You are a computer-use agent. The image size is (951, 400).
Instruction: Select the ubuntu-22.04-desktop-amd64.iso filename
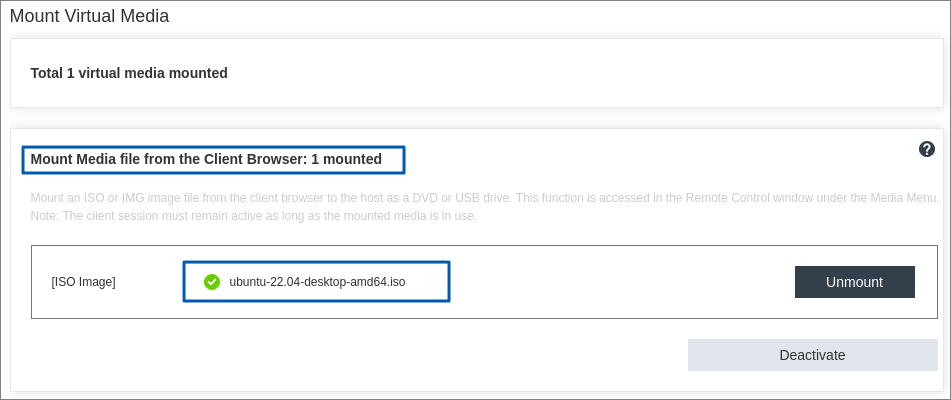coord(317,282)
